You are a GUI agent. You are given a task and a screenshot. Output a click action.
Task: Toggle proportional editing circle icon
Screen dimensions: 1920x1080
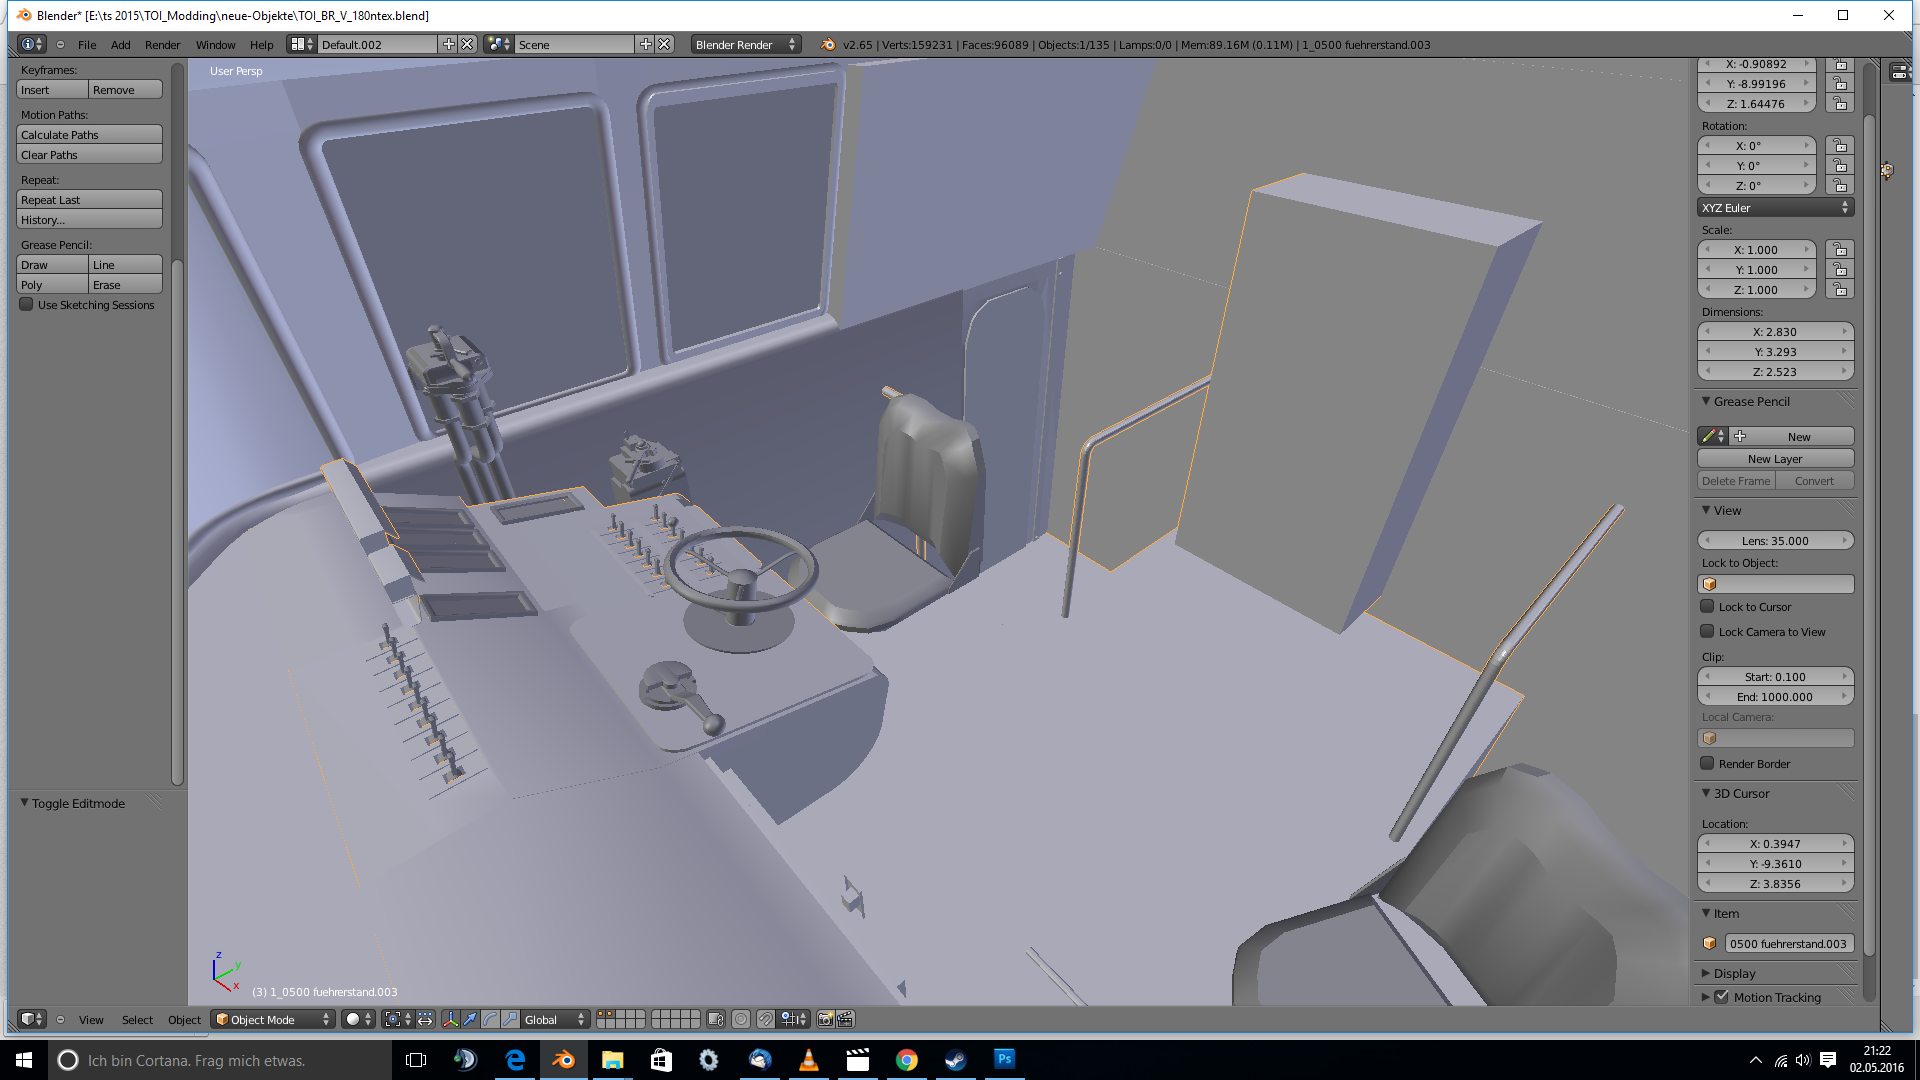741,1019
